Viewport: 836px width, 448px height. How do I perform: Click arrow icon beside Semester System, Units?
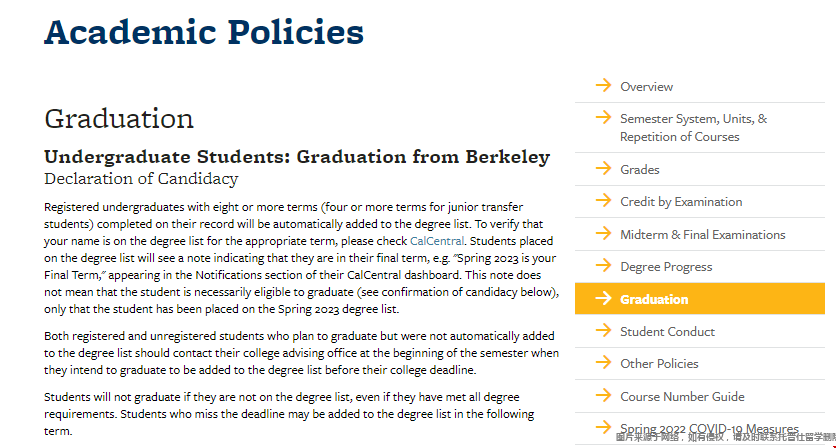tap(604, 117)
